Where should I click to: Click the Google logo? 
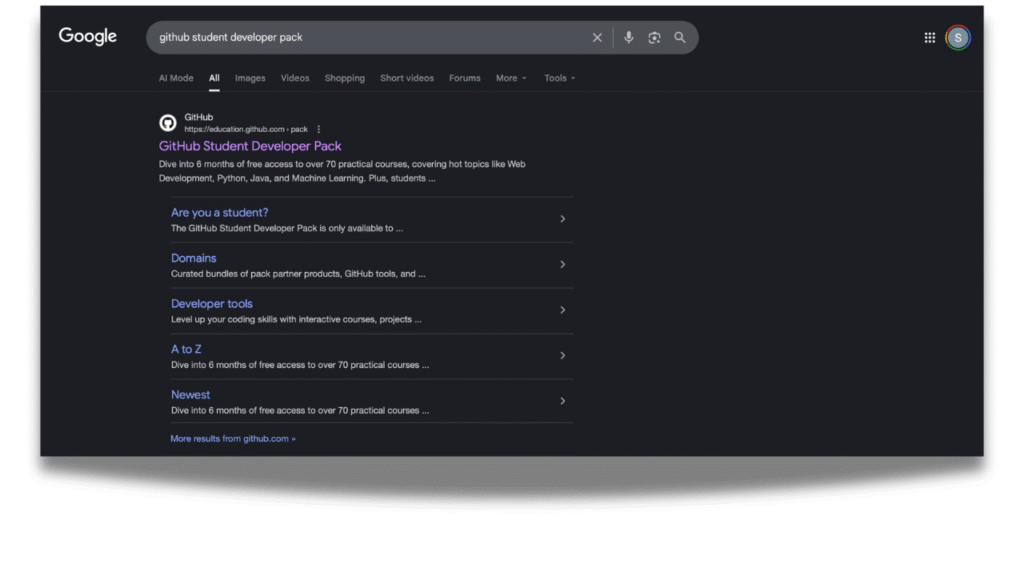(x=88, y=37)
